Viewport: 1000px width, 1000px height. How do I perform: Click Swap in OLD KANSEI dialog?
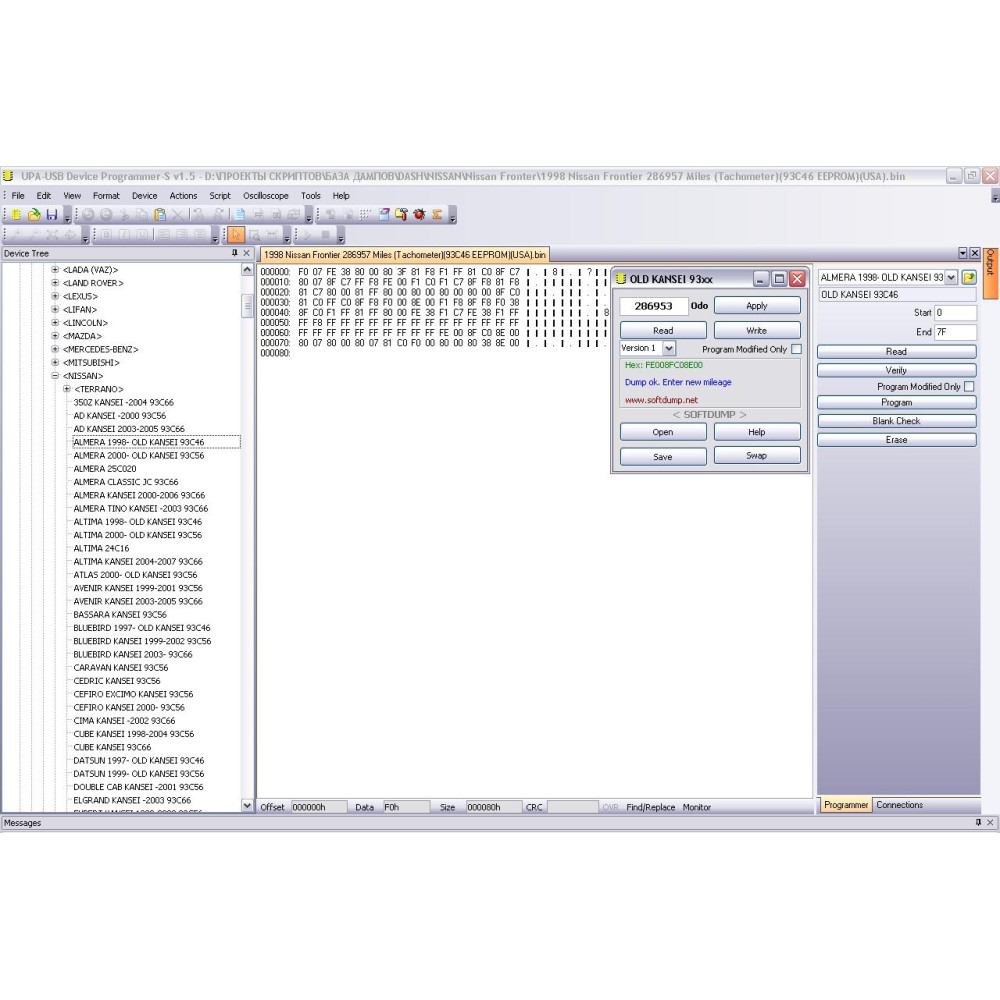coord(757,455)
